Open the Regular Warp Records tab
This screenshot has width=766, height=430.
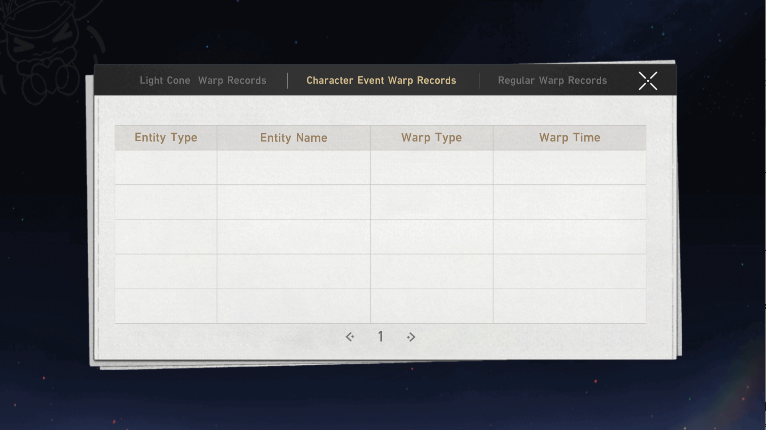pyautogui.click(x=553, y=81)
